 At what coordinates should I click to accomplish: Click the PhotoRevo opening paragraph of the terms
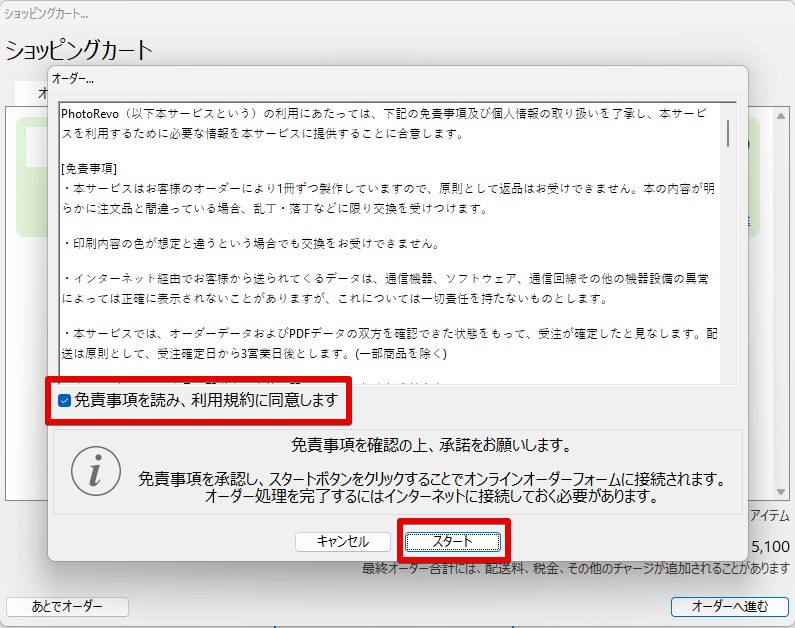[x=380, y=123]
